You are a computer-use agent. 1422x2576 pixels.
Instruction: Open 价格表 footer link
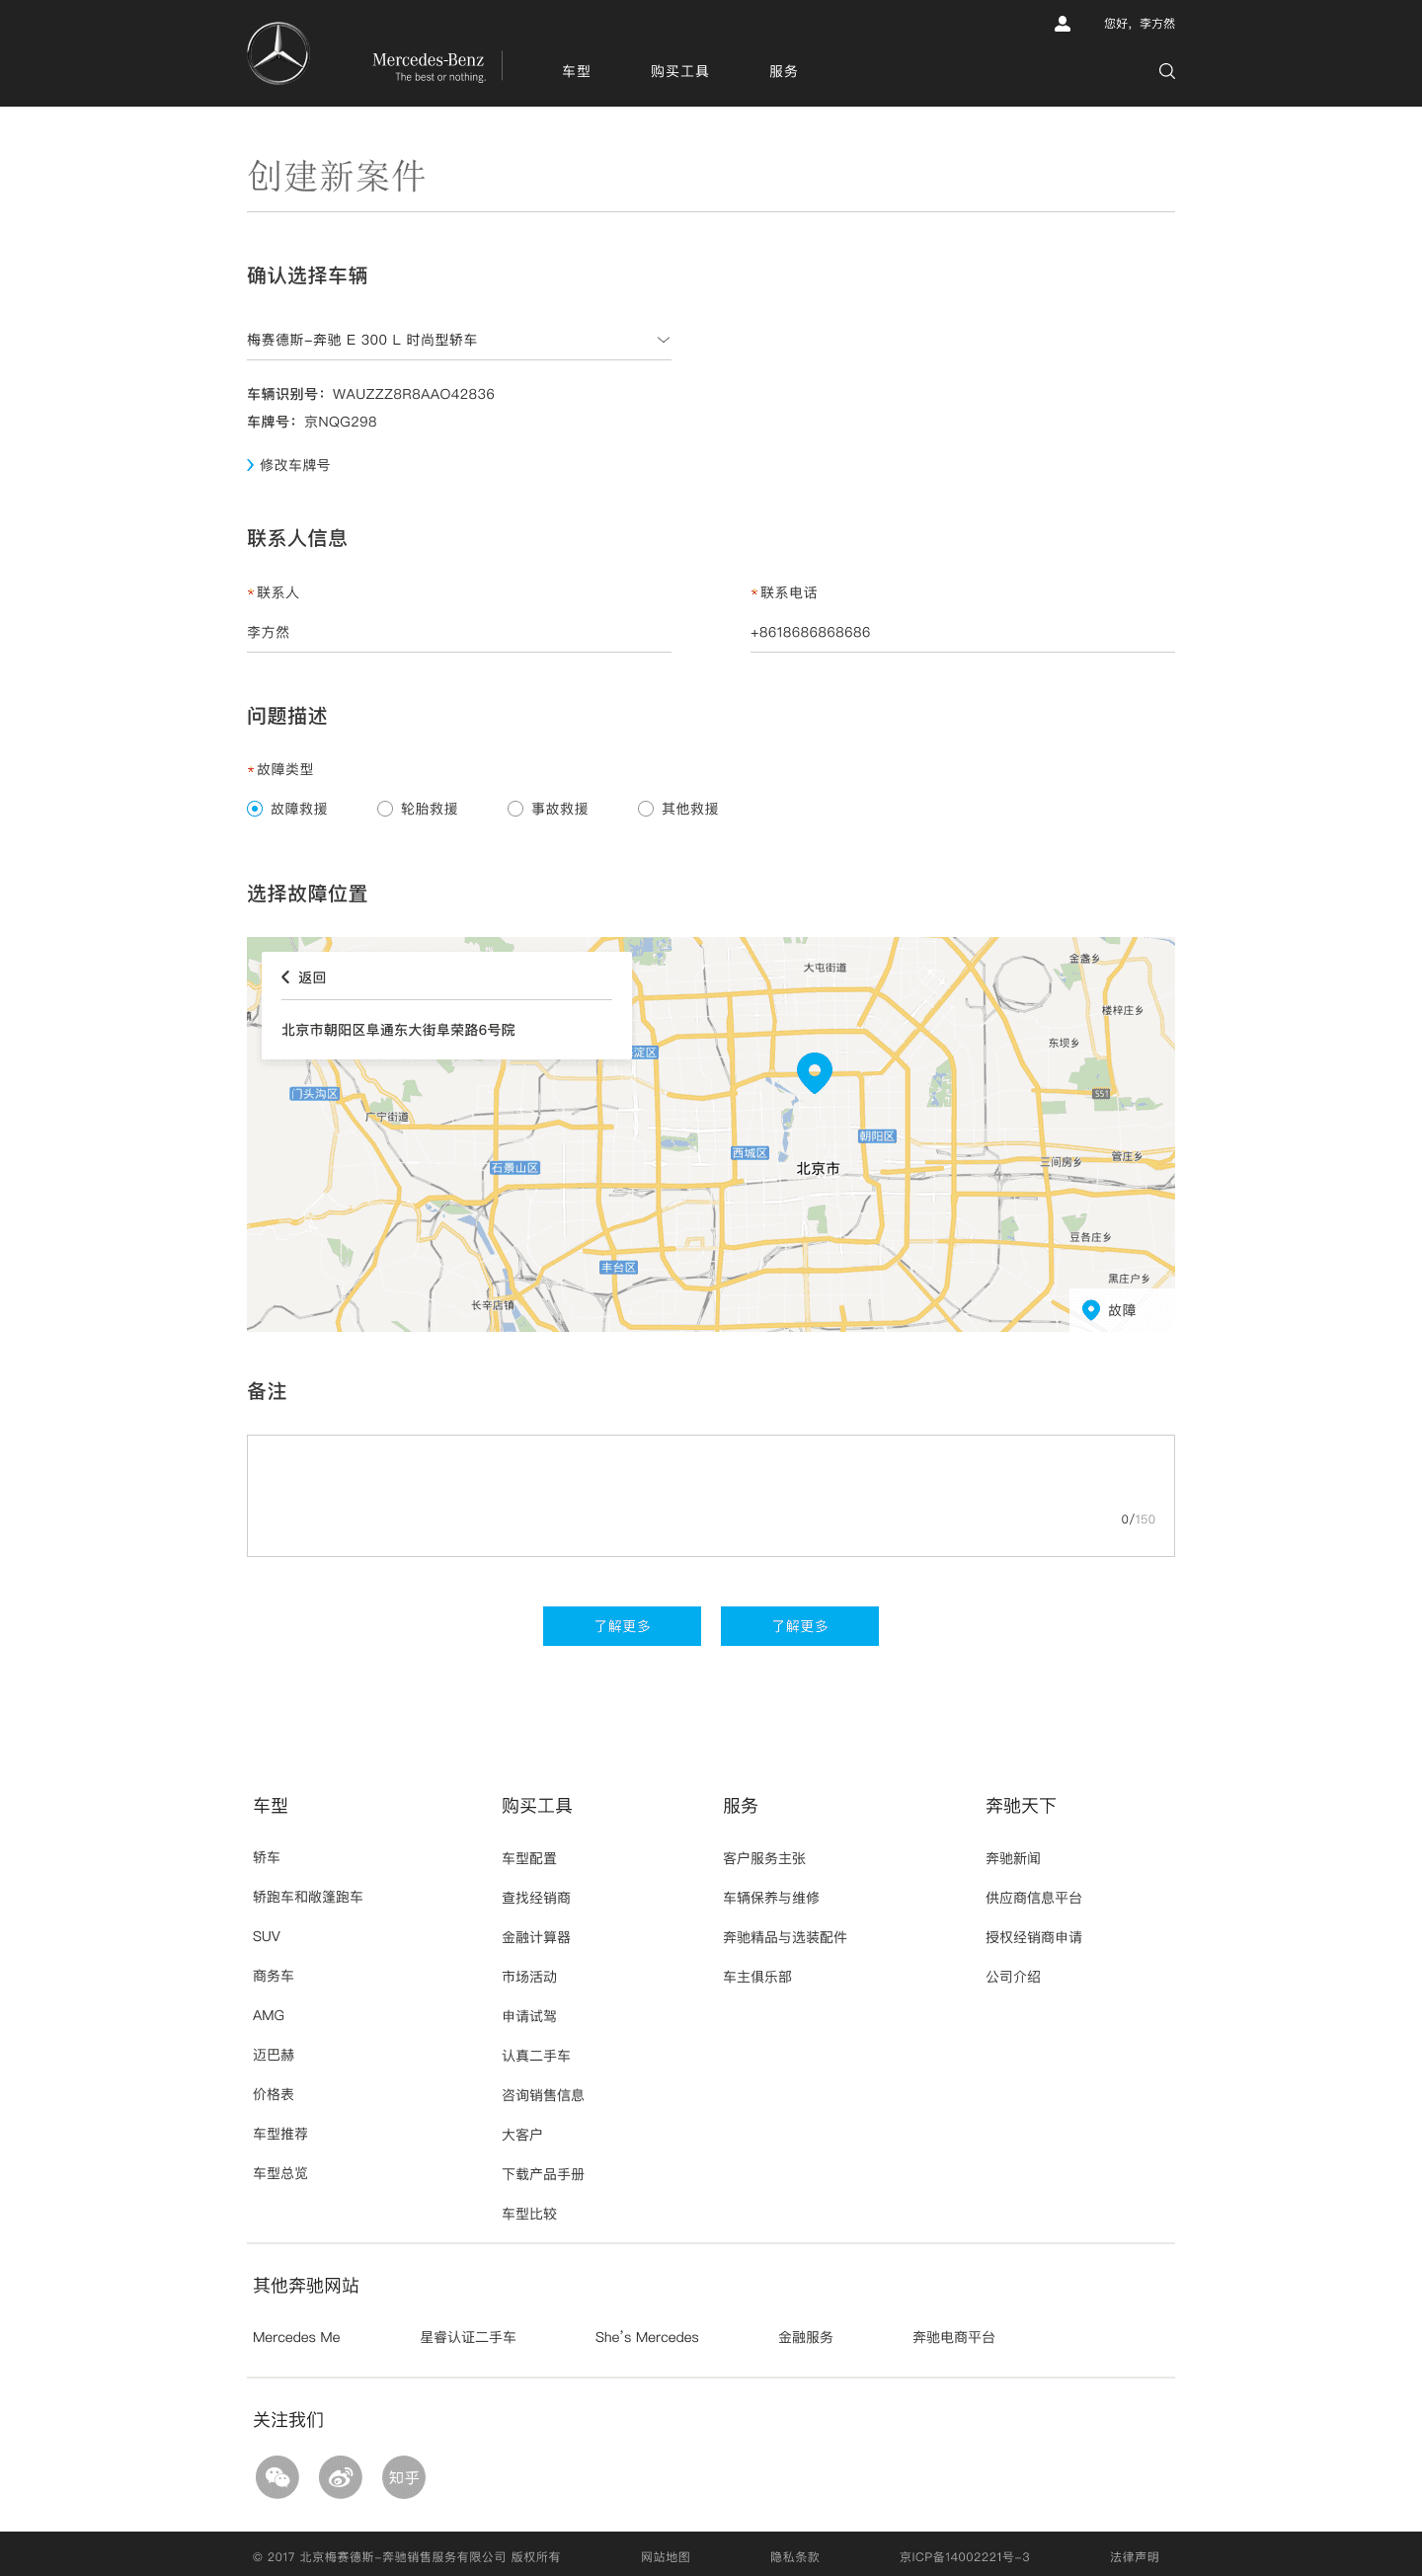coord(273,2094)
